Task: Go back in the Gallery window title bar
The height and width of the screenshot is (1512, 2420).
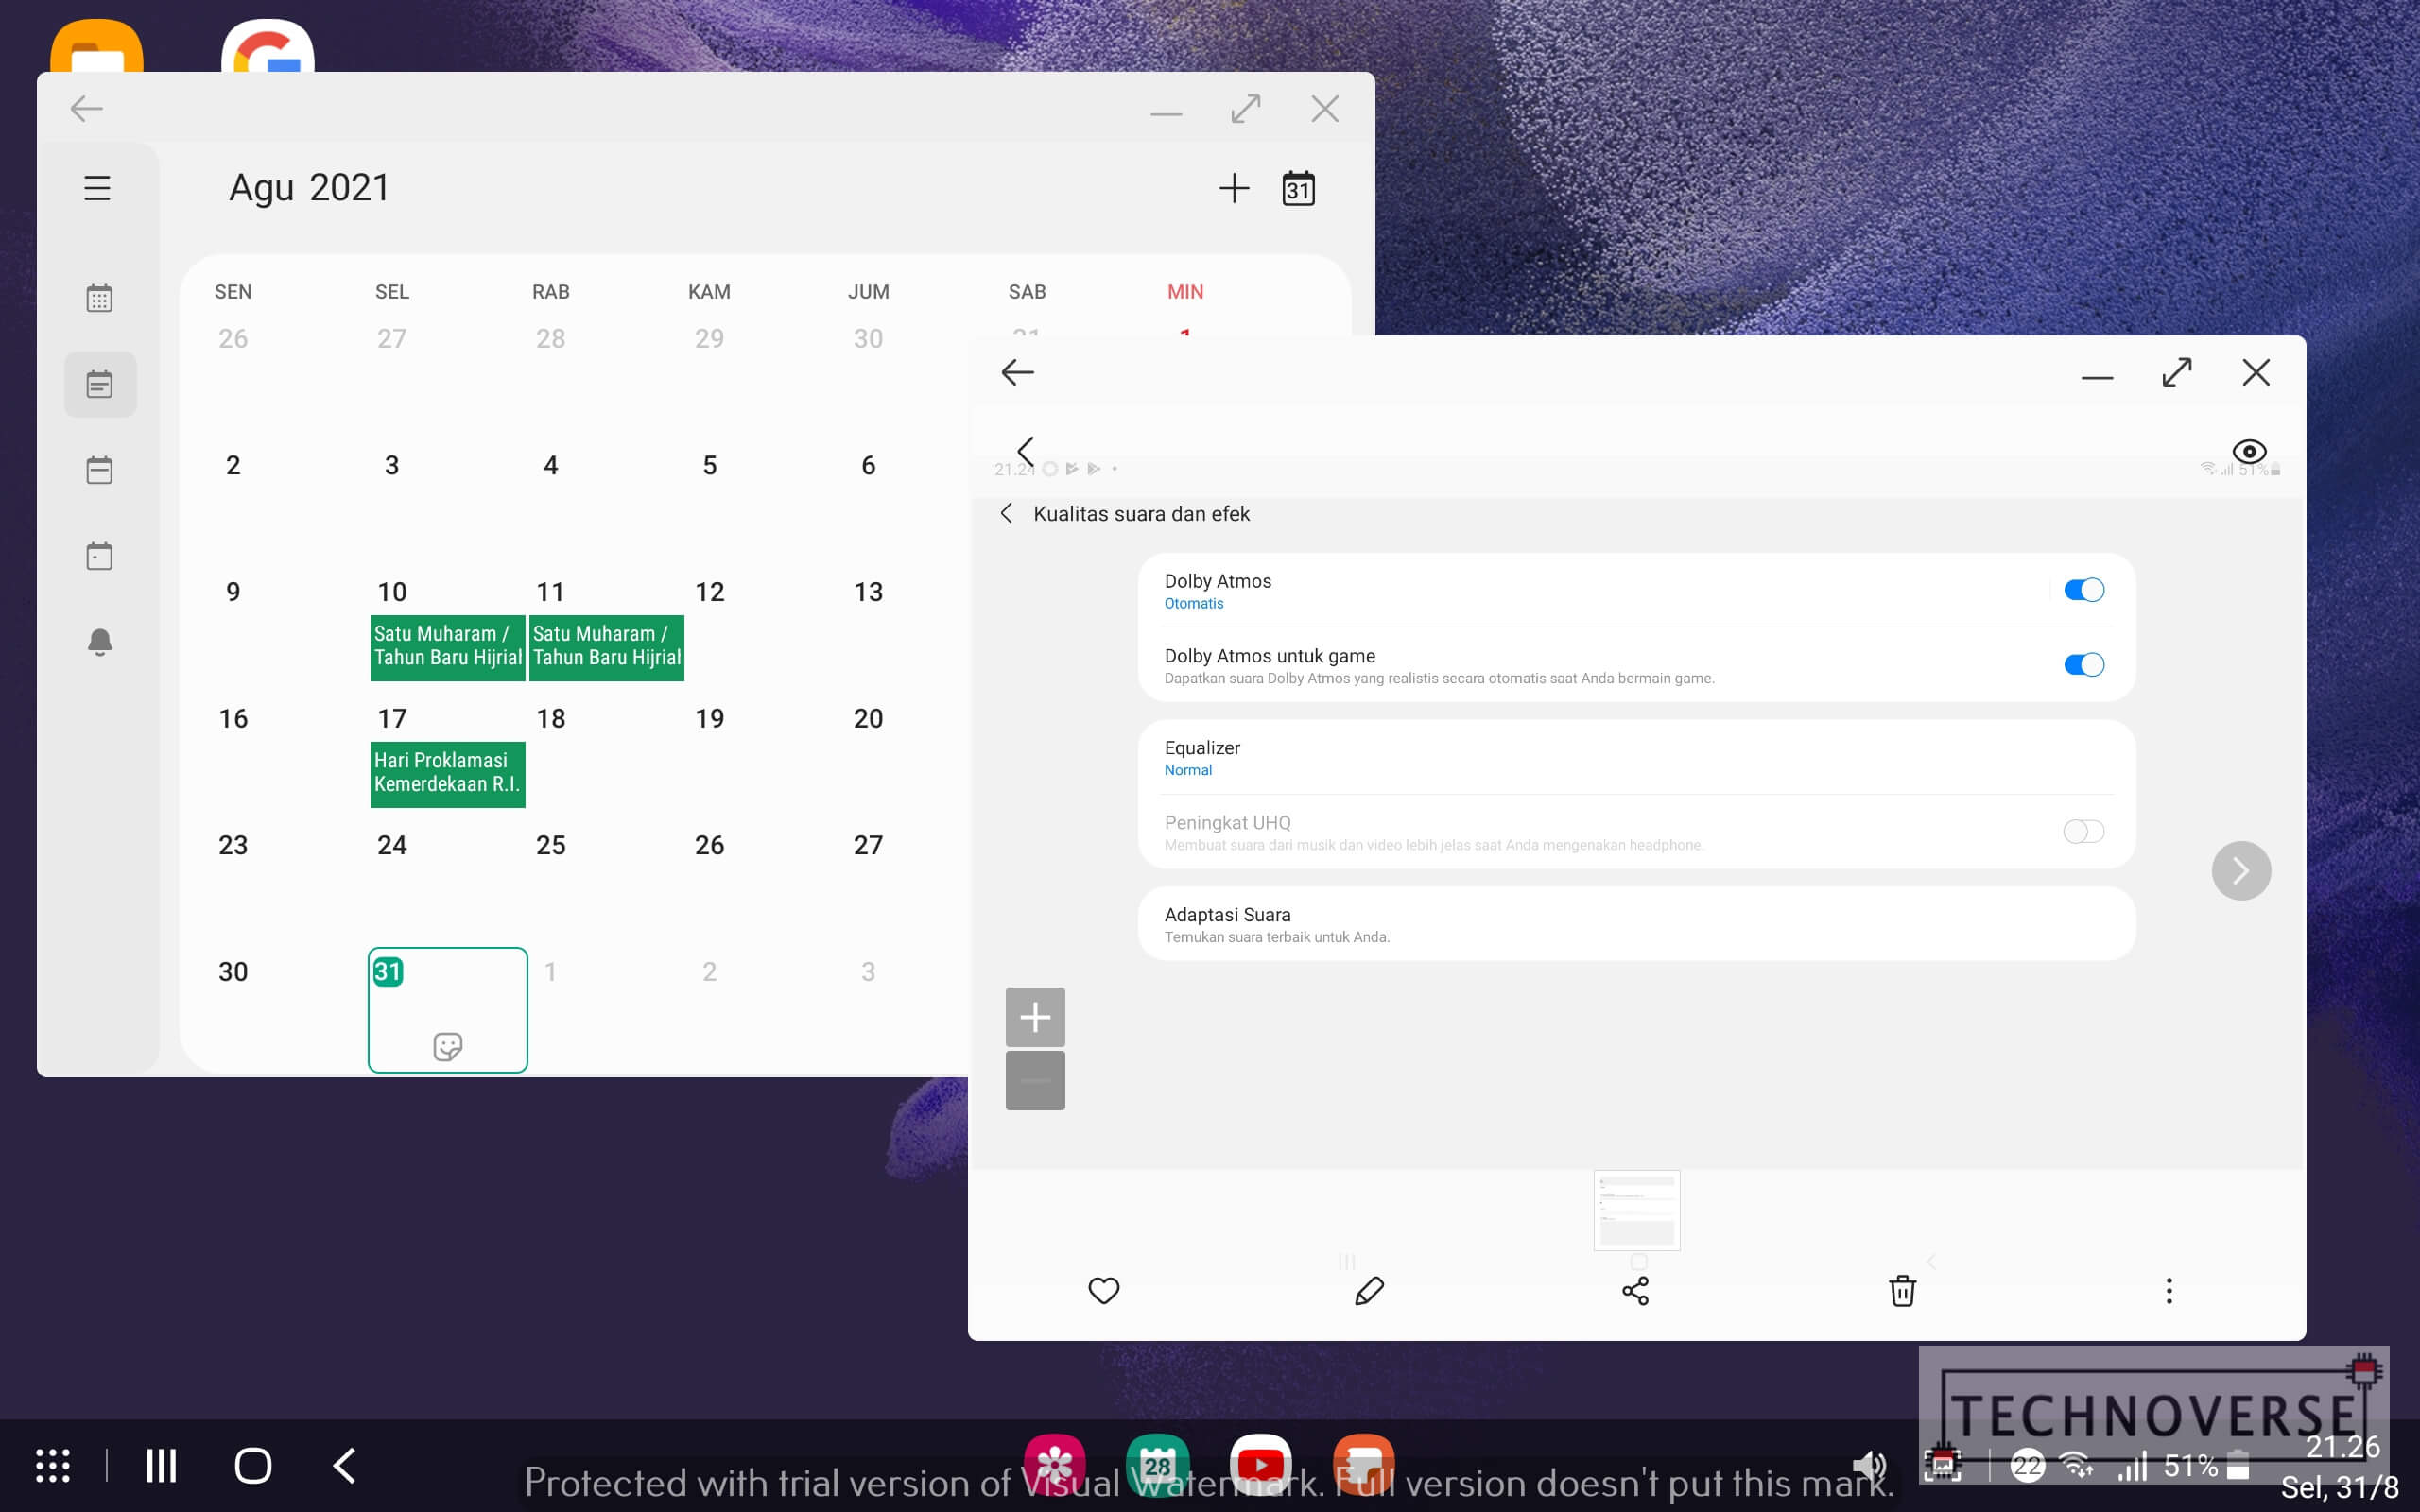Action: (x=1017, y=372)
